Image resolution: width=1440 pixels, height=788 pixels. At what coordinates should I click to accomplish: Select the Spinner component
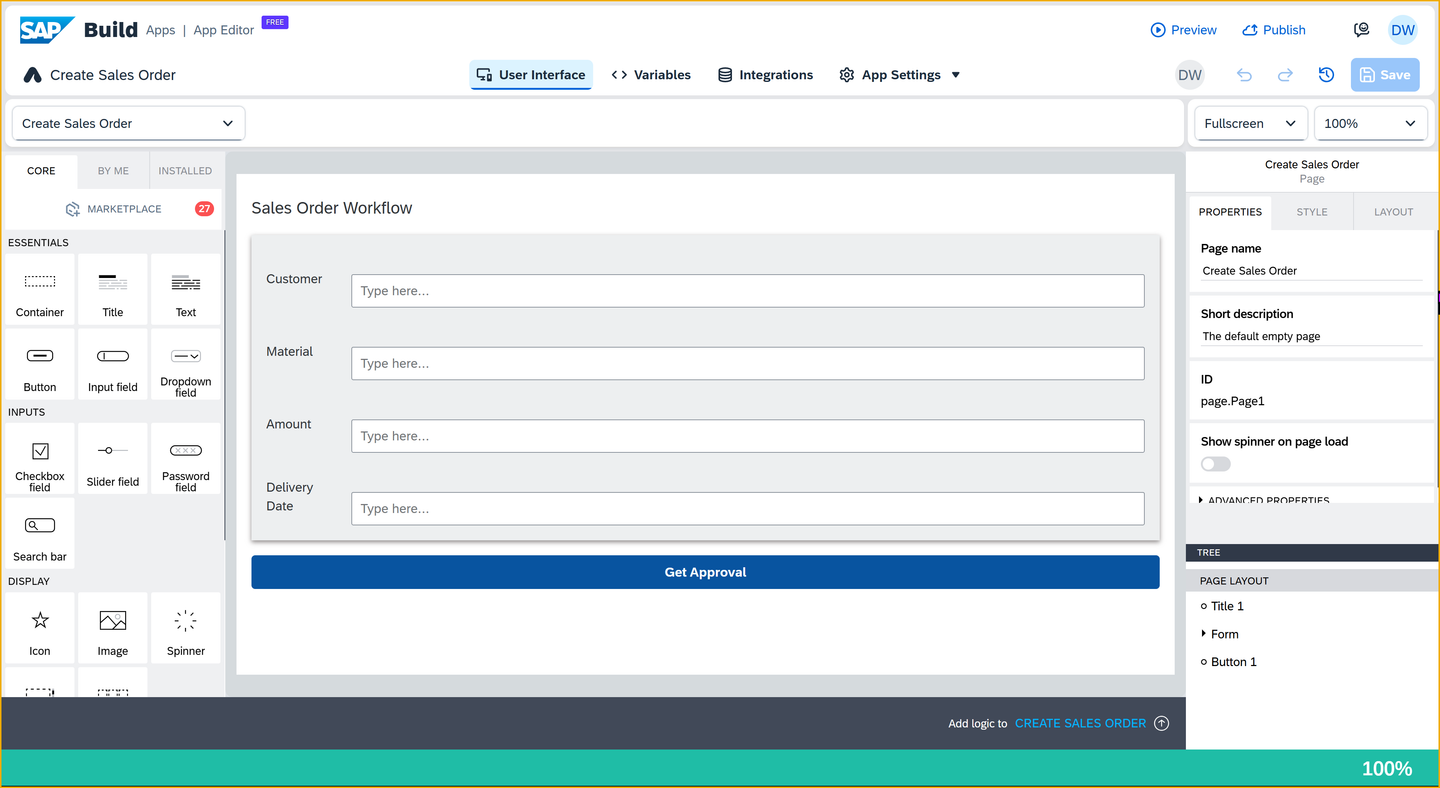pyautogui.click(x=186, y=628)
